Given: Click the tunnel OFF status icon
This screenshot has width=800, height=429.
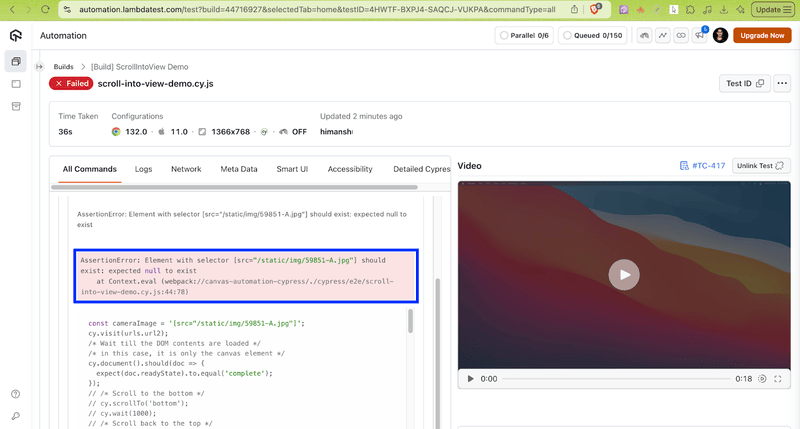Looking at the screenshot, I should [x=284, y=132].
